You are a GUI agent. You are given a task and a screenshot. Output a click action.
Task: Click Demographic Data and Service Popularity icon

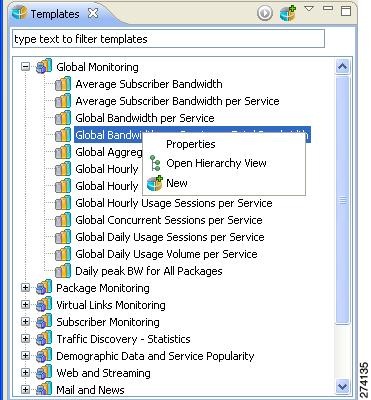pos(44,355)
